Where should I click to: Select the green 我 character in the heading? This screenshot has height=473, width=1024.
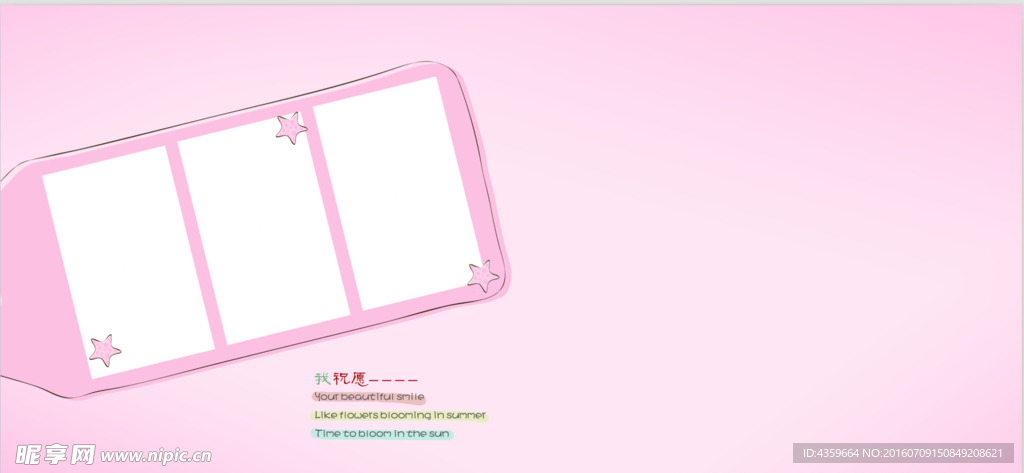[x=322, y=379]
